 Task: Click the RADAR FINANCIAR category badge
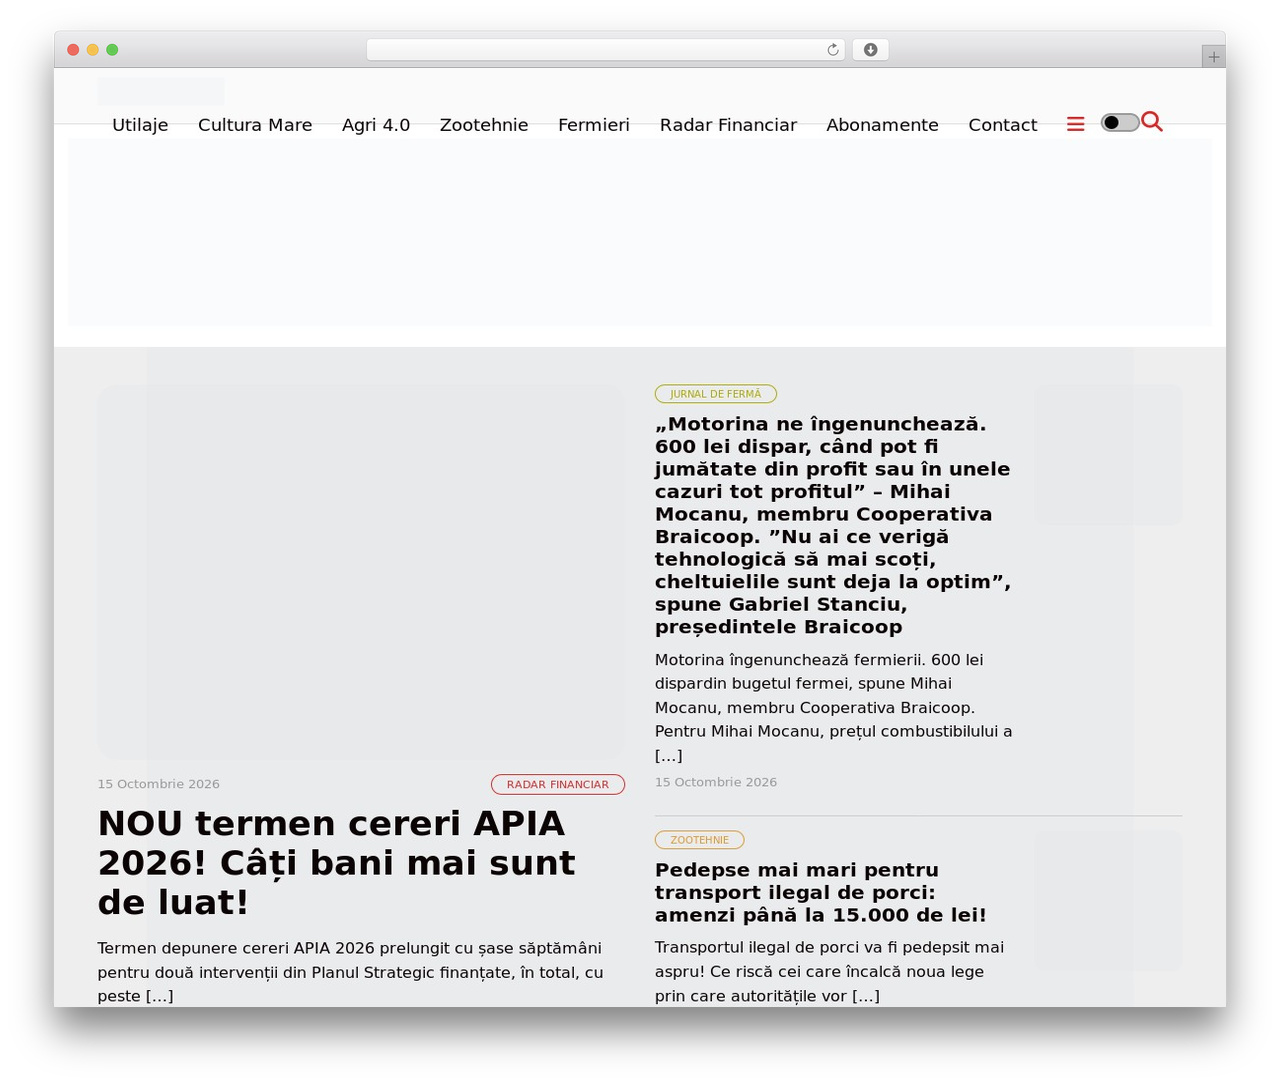(x=558, y=785)
